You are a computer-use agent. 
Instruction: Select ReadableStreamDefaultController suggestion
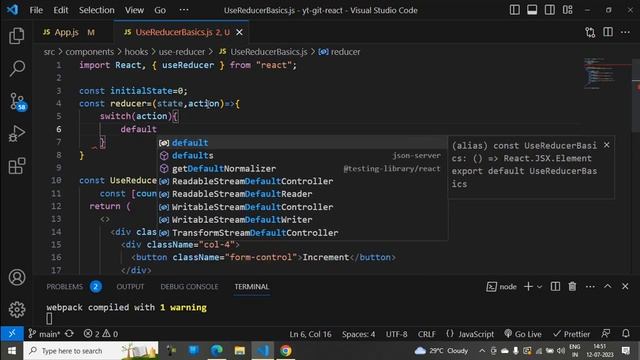pyautogui.click(x=302, y=181)
